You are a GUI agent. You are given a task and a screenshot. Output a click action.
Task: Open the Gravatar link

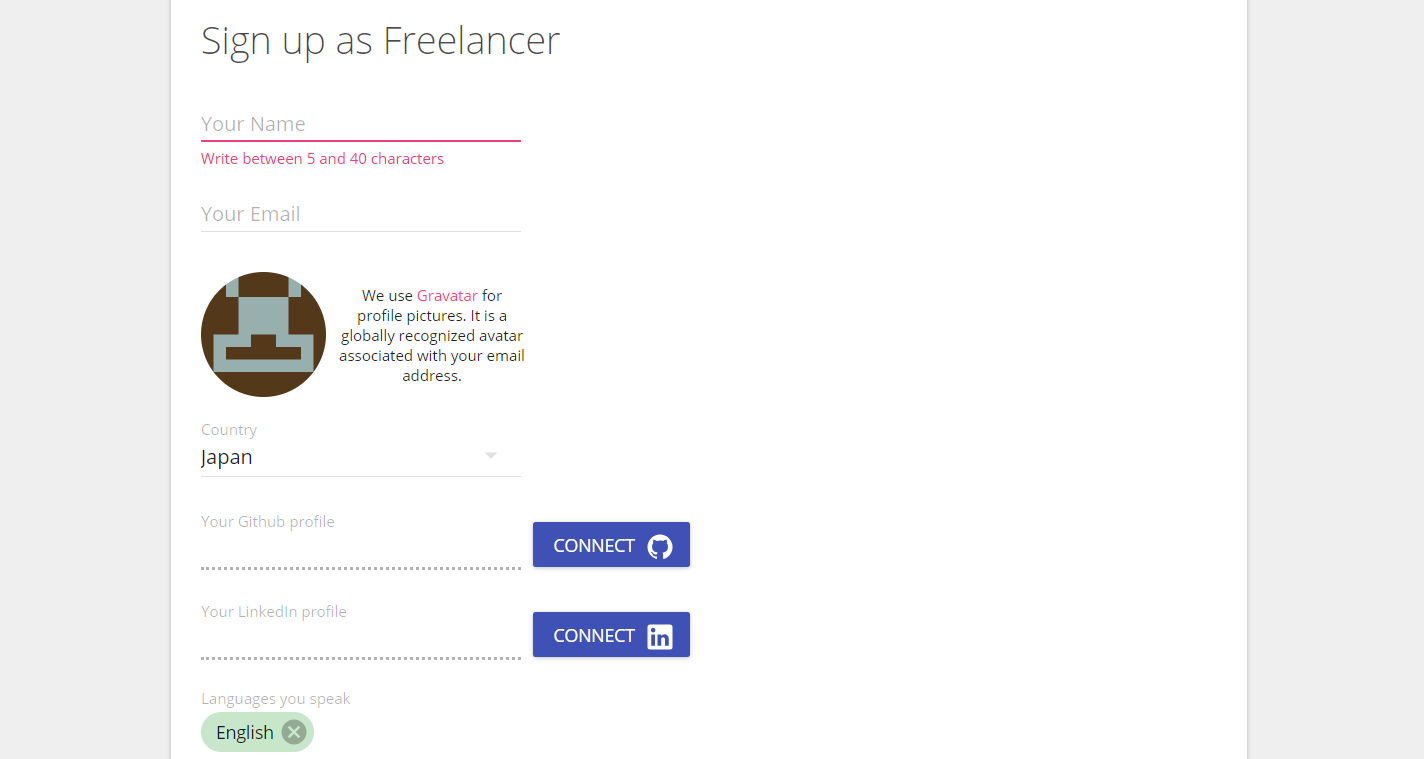click(x=447, y=296)
